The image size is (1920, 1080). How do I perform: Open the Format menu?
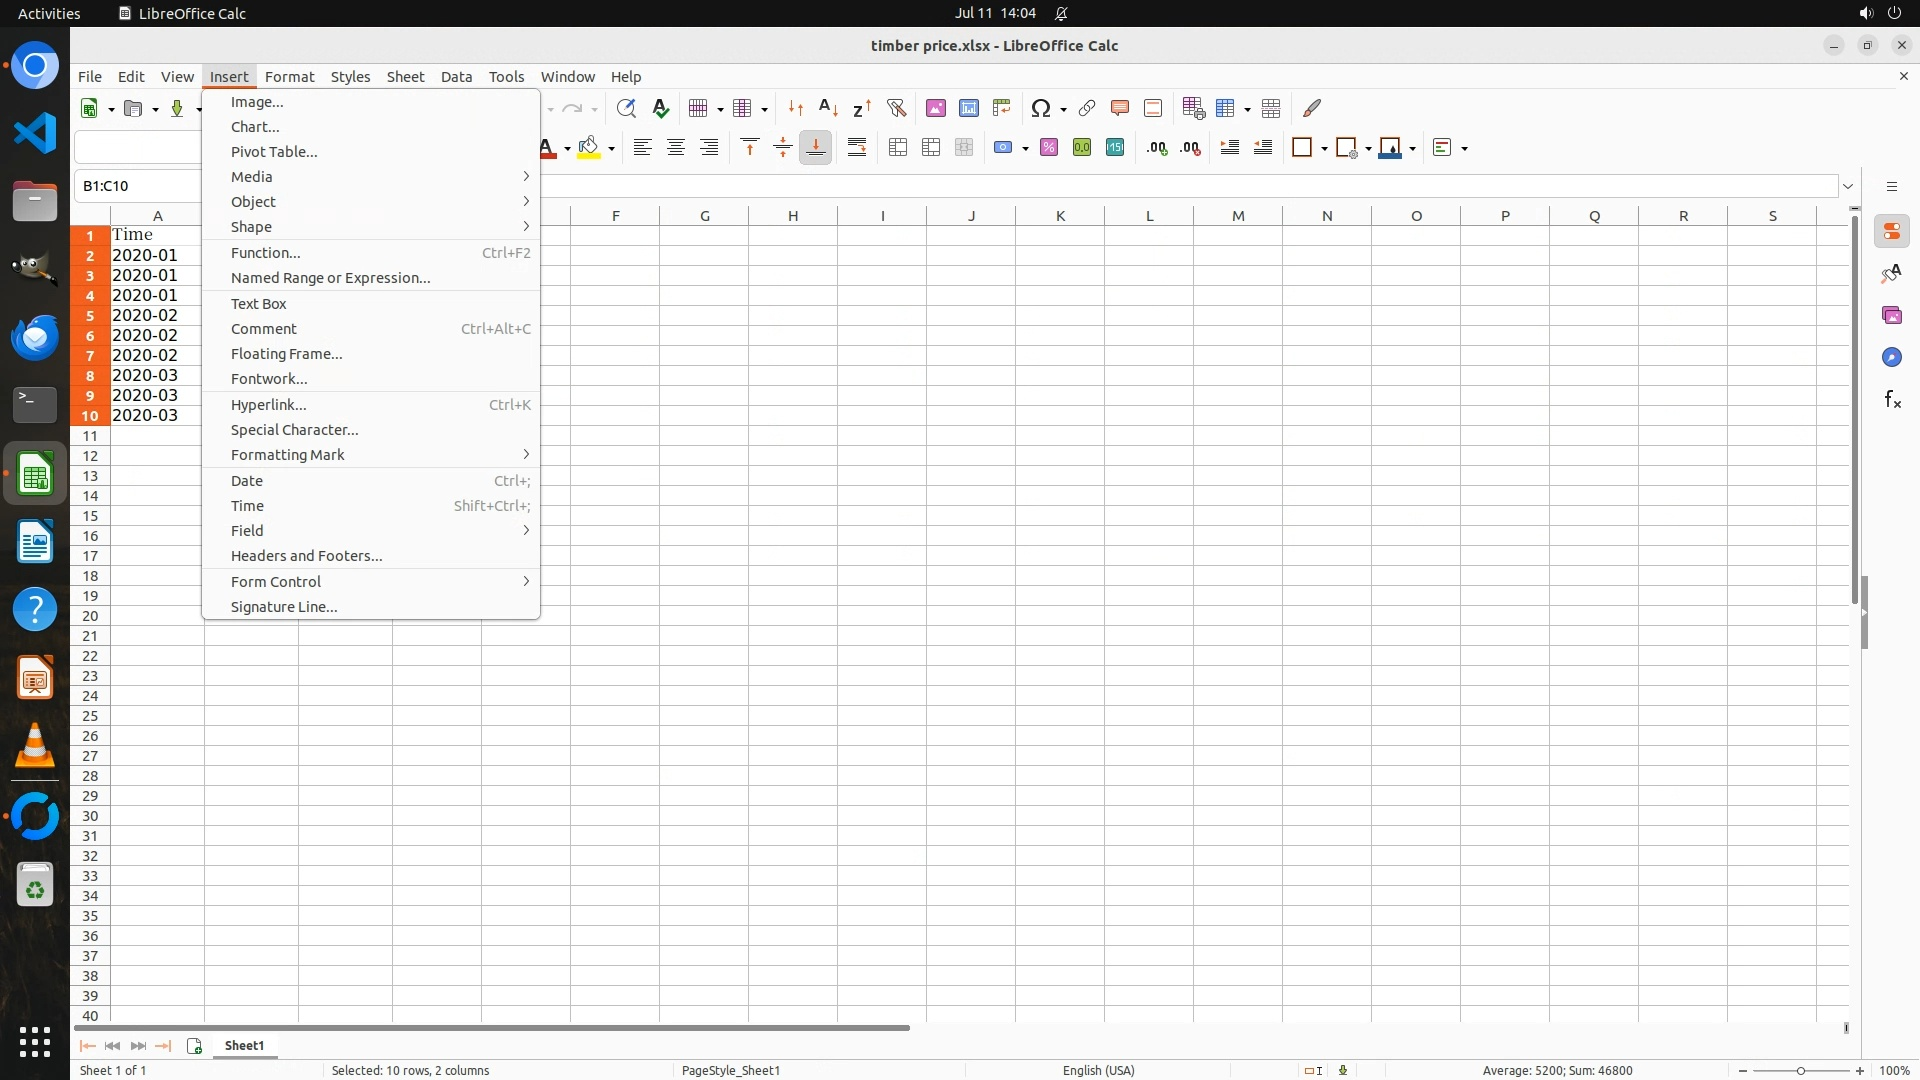click(289, 77)
